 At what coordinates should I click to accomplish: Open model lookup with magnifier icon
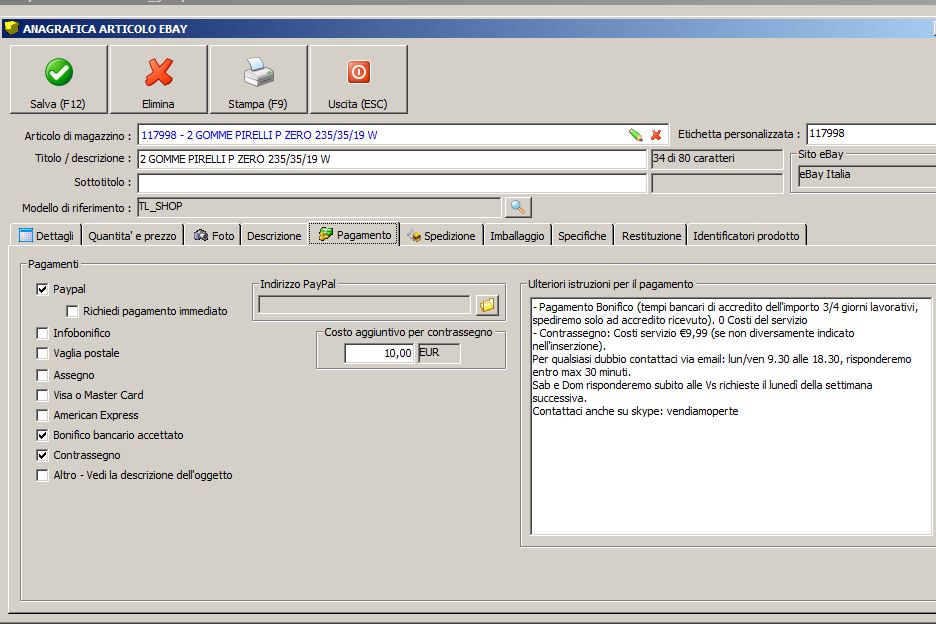(518, 207)
